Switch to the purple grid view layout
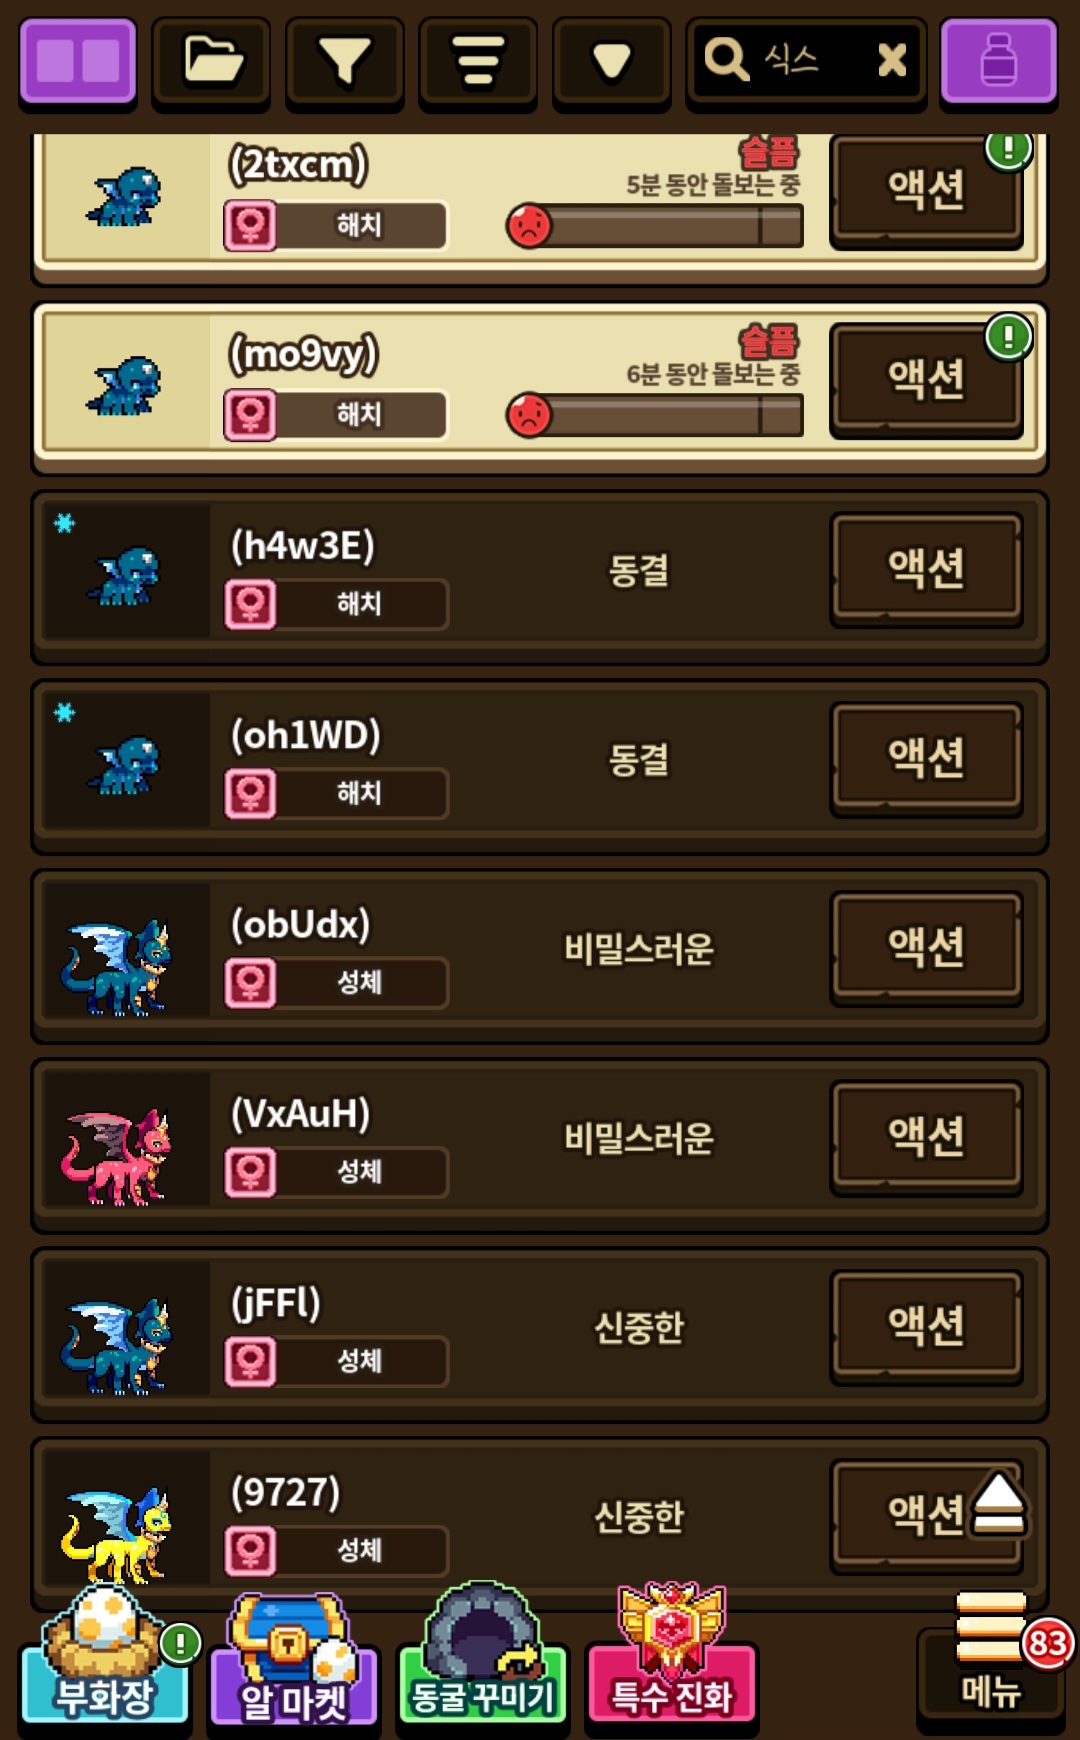 pyautogui.click(x=78, y=62)
